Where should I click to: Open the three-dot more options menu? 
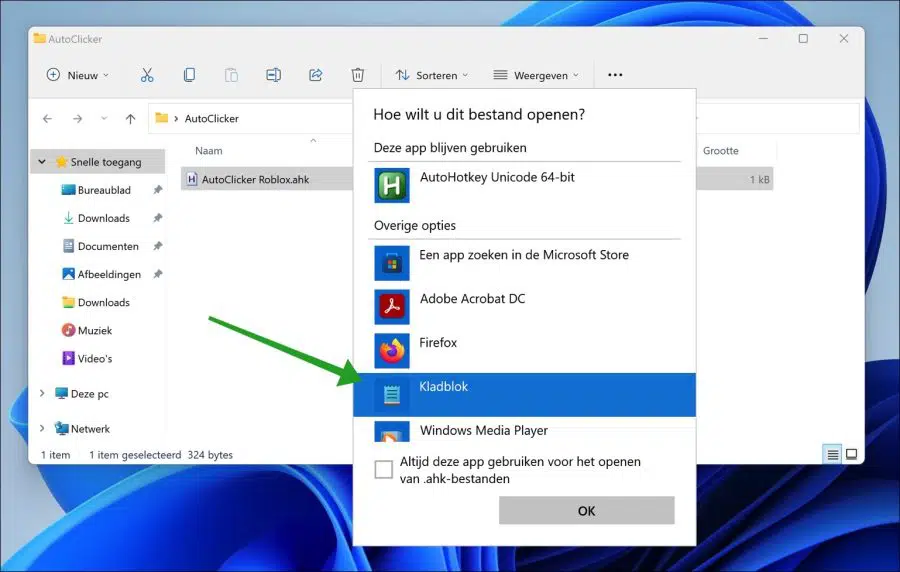(615, 75)
